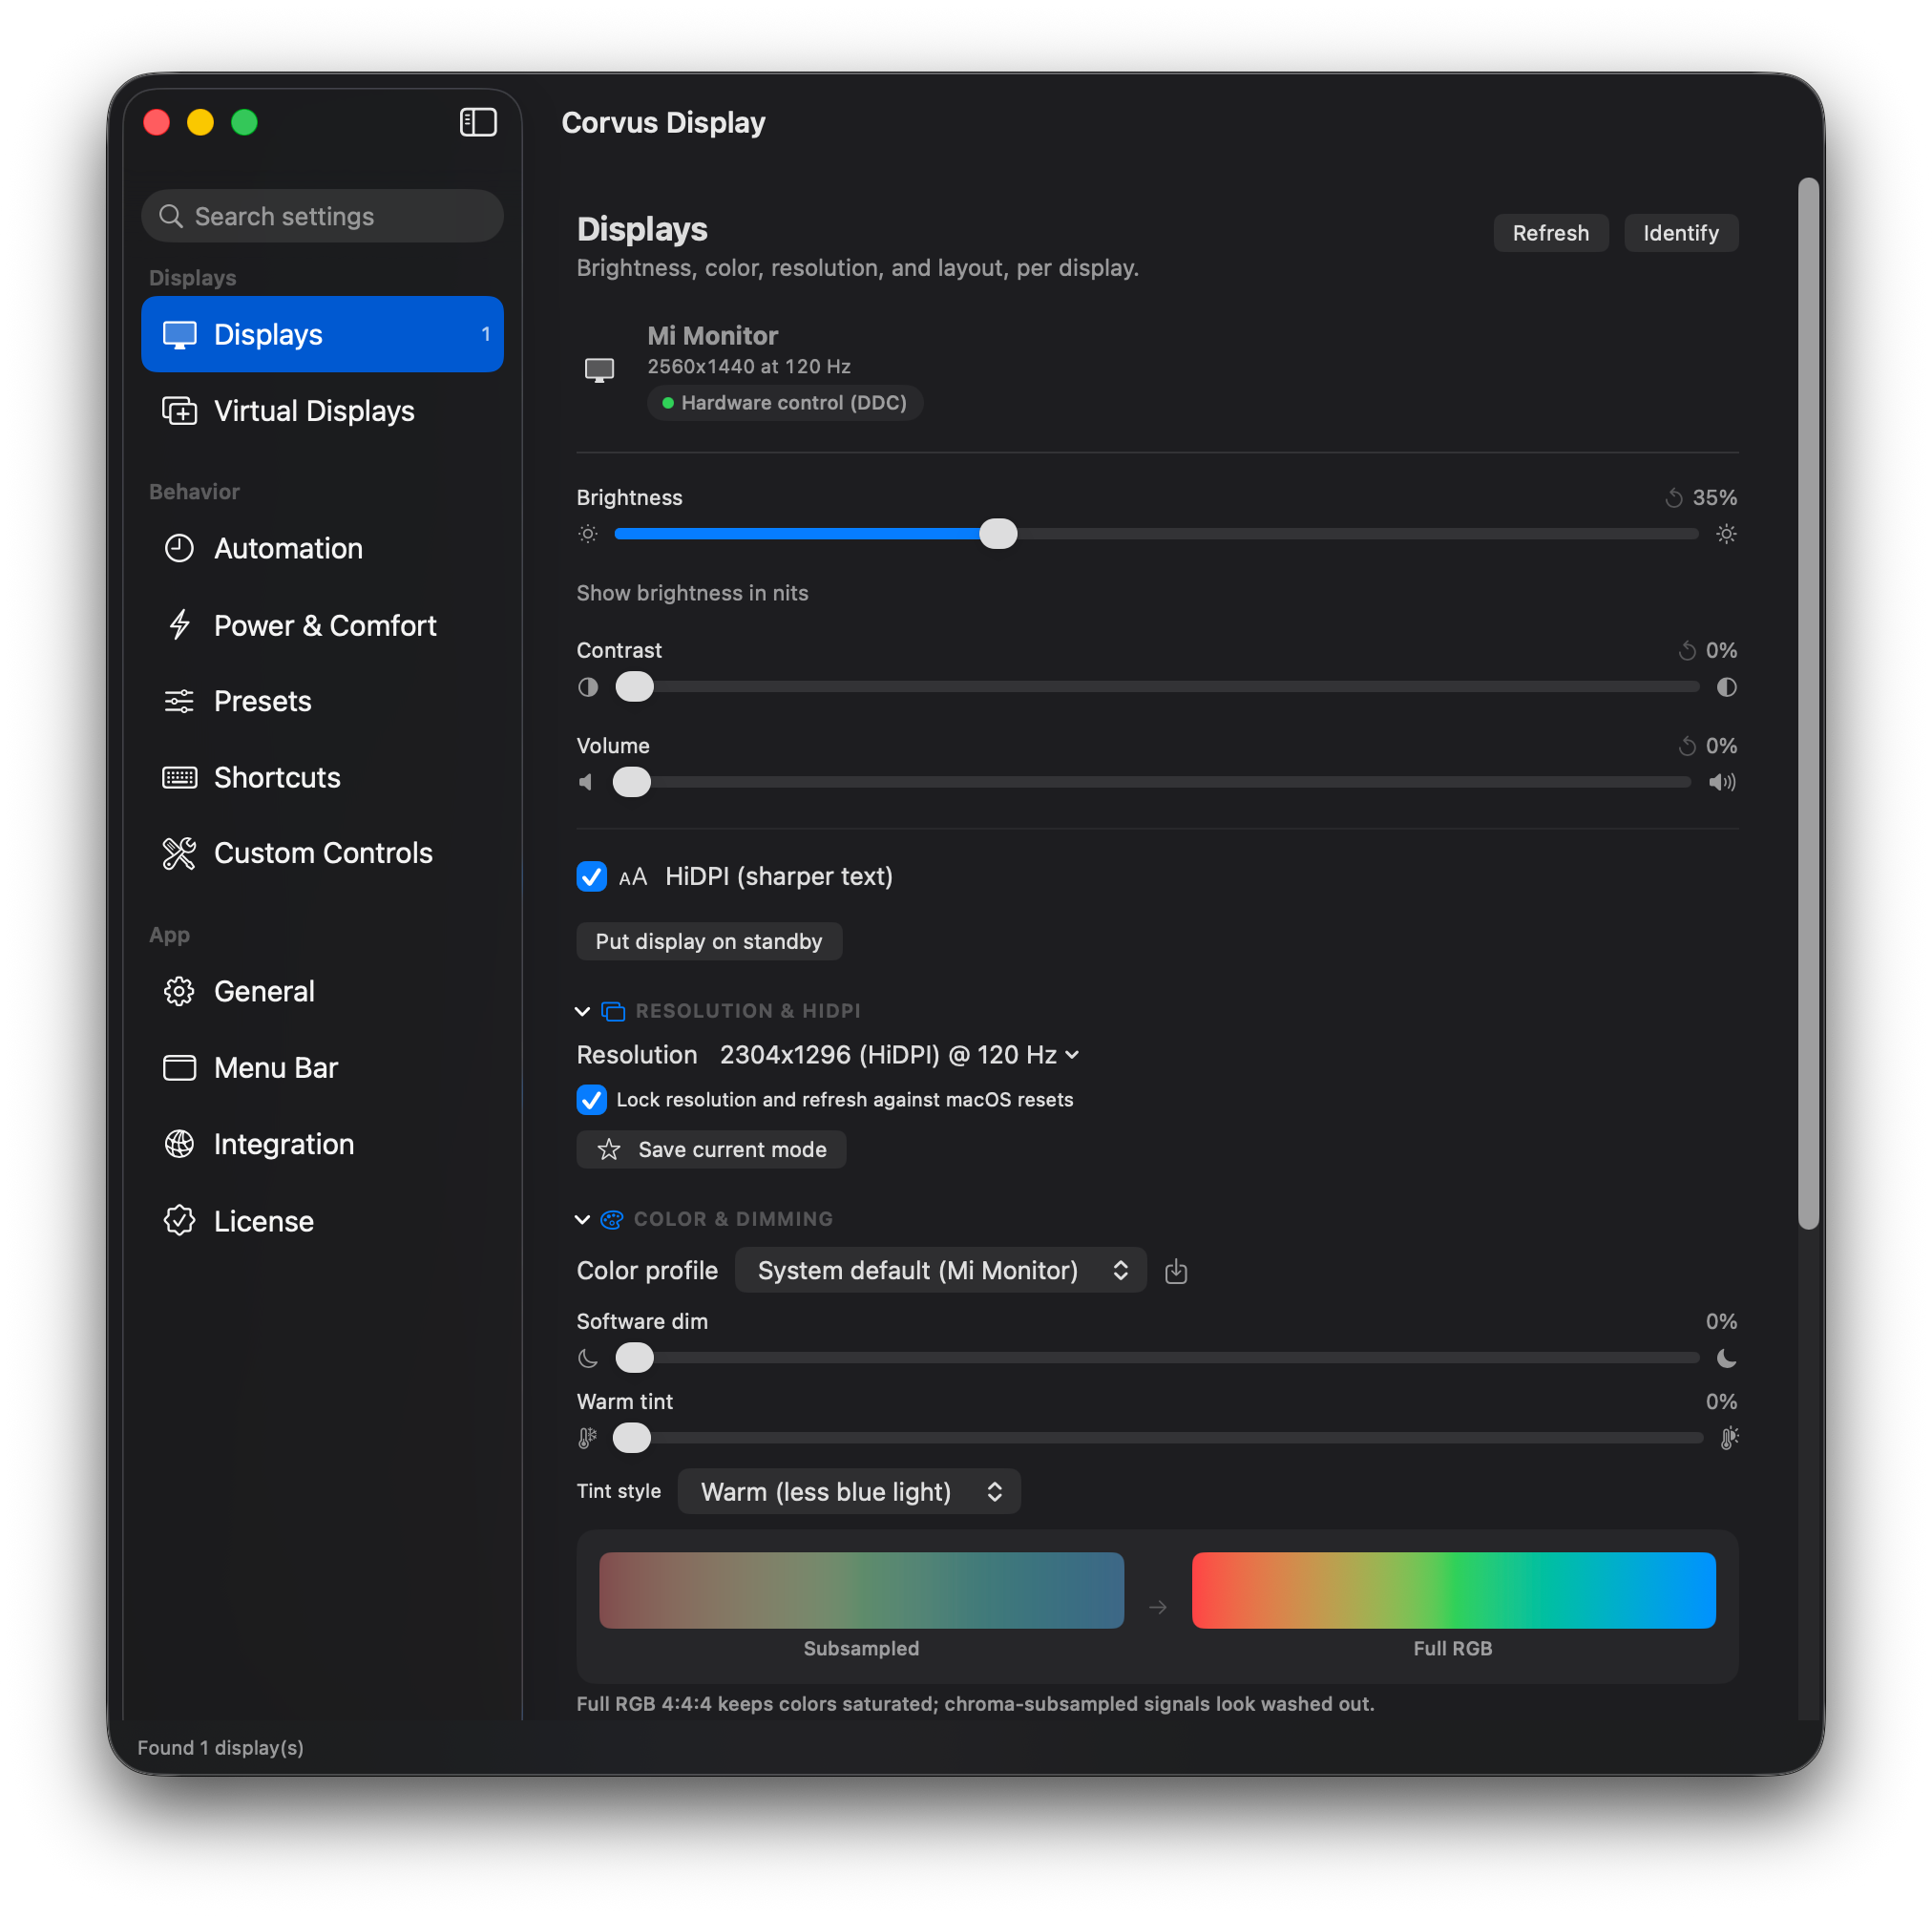This screenshot has width=1932, height=1917.
Task: Click Save current mode button
Action: coord(711,1150)
